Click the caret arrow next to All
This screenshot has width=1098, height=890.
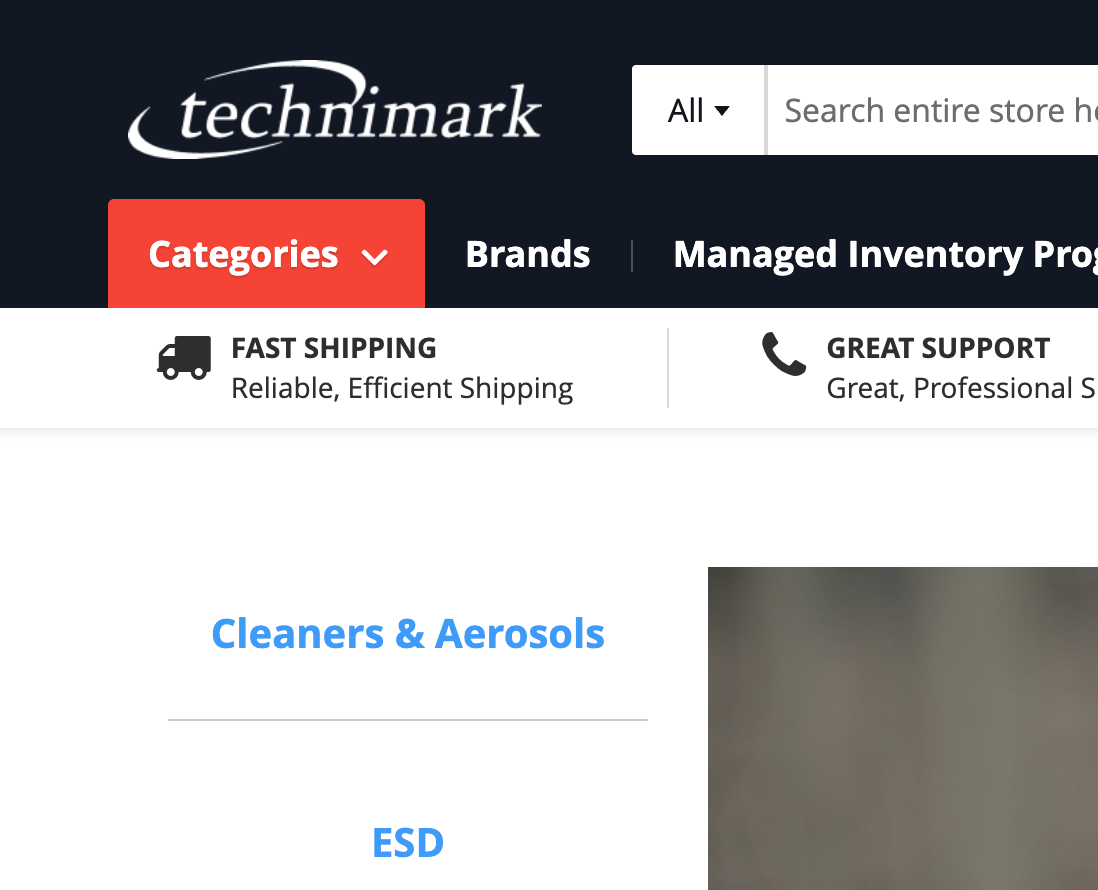722,111
